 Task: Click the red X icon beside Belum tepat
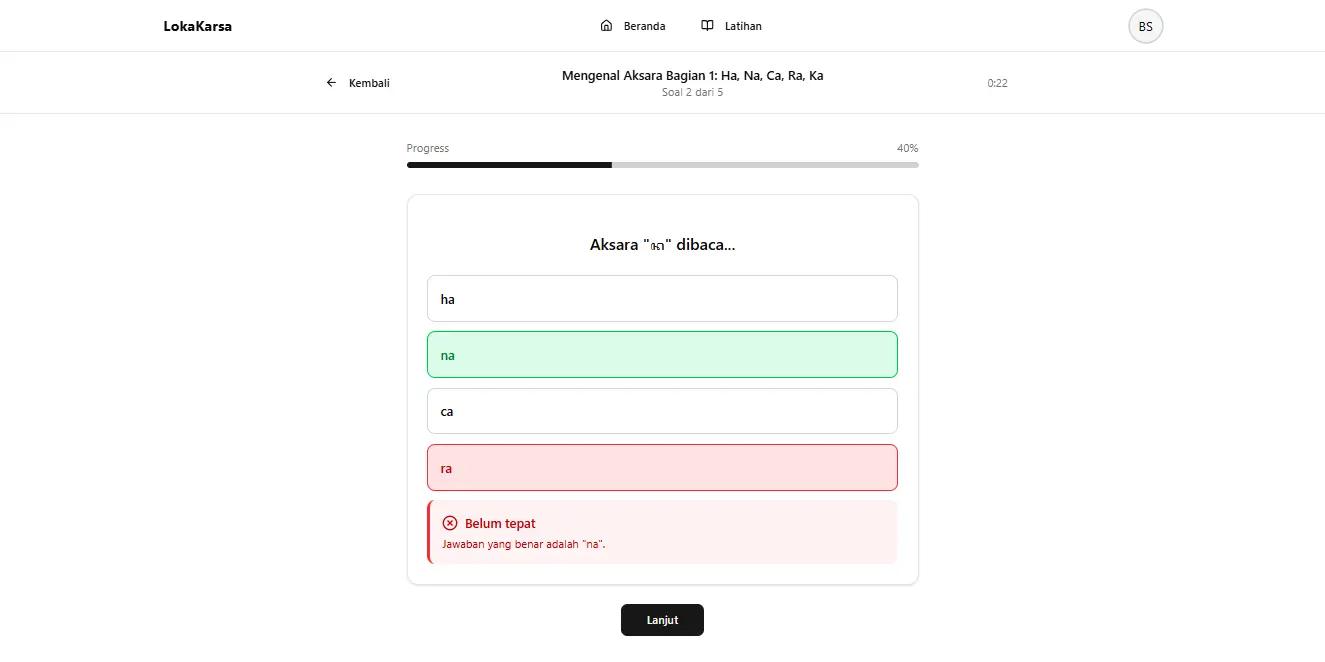tap(450, 523)
